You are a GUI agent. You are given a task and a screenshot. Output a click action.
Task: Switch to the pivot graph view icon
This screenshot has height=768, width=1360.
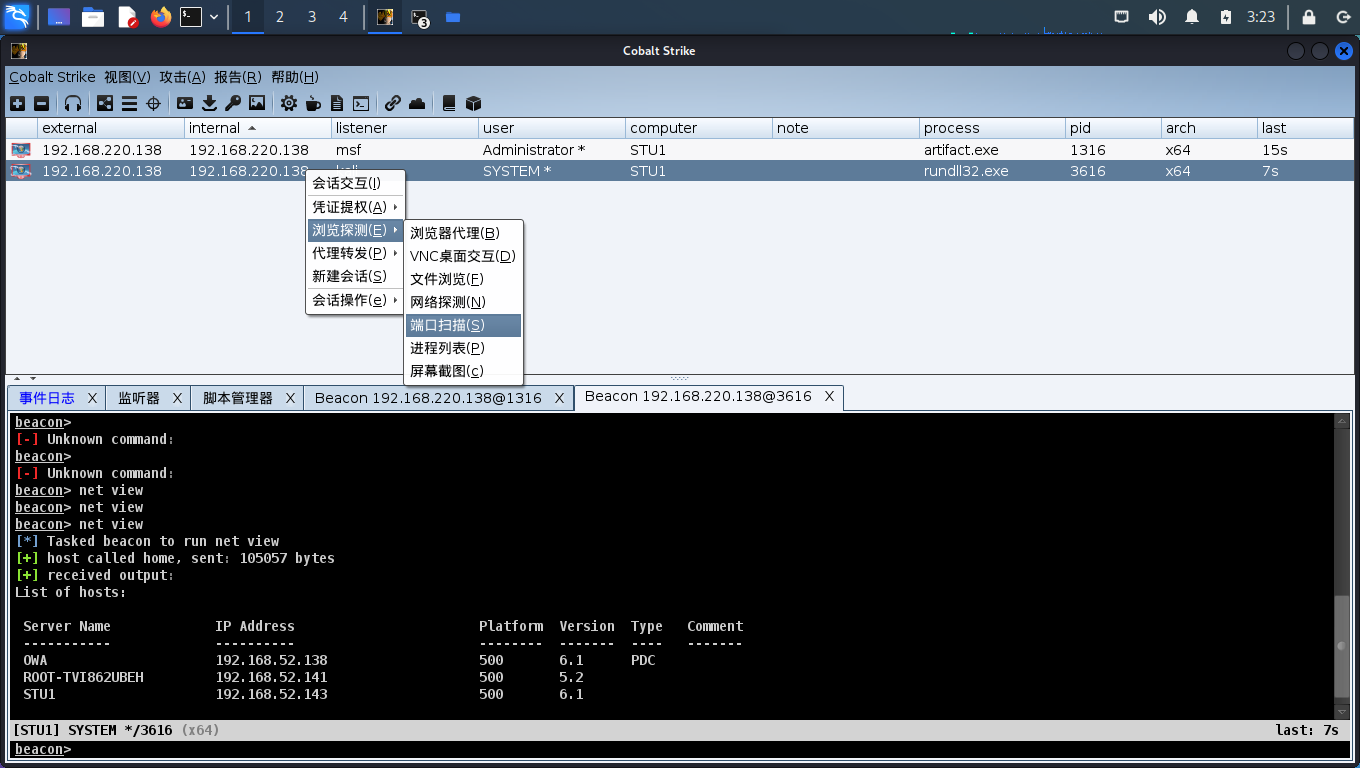point(105,103)
